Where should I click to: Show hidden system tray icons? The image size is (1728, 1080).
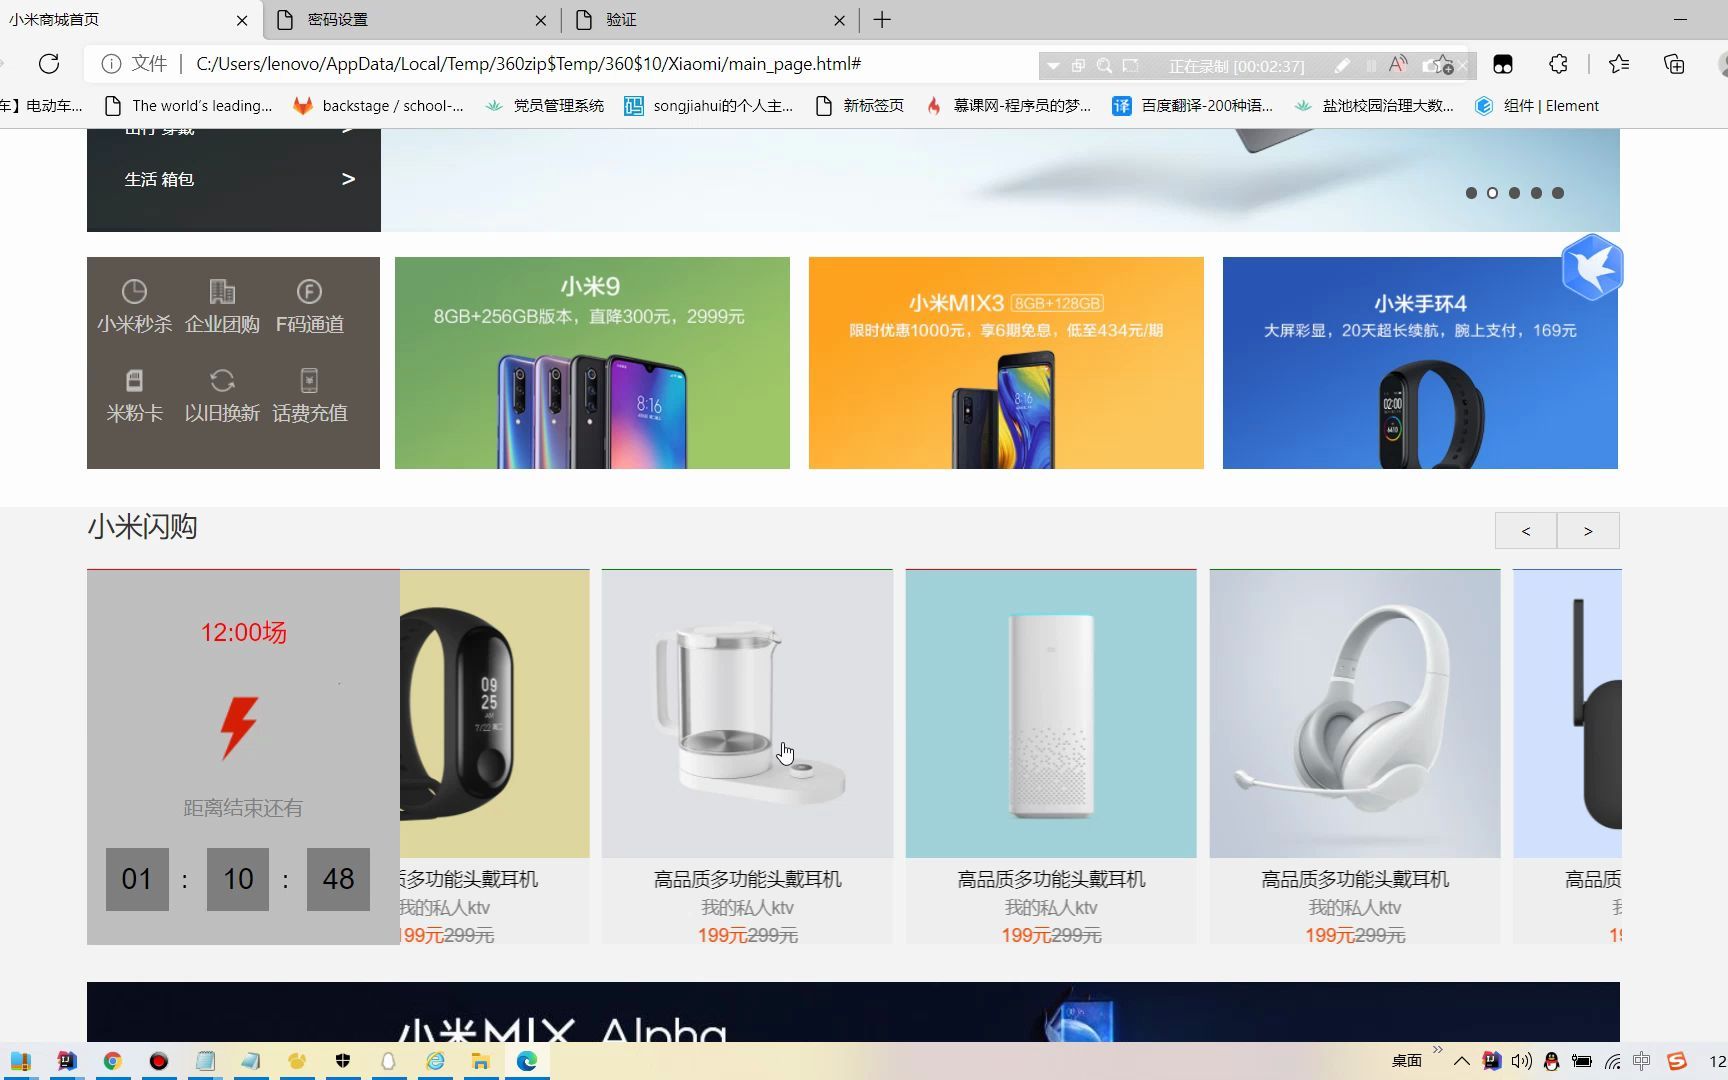1462,1061
